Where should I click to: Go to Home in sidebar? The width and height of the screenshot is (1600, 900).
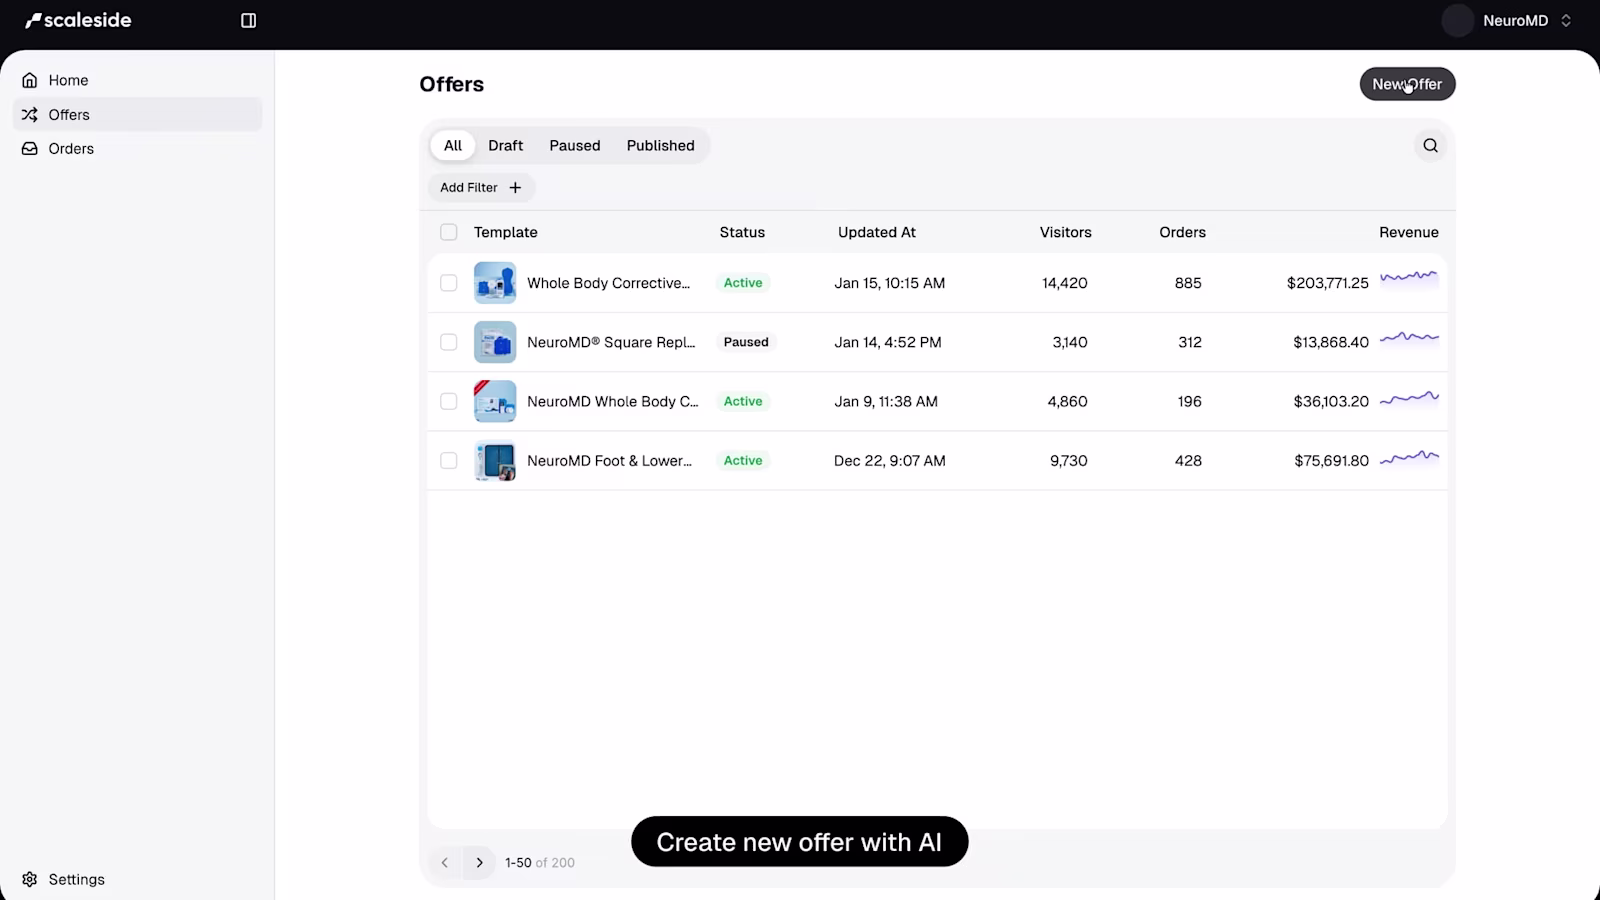coord(137,80)
